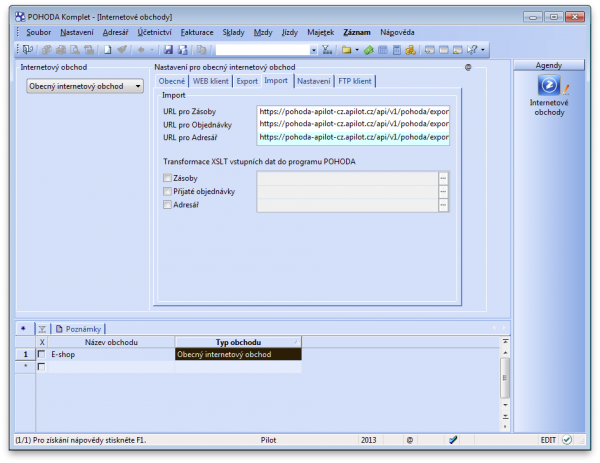Open the calculator toolbar icon
Screen dimensions: 600x463
[397, 50]
